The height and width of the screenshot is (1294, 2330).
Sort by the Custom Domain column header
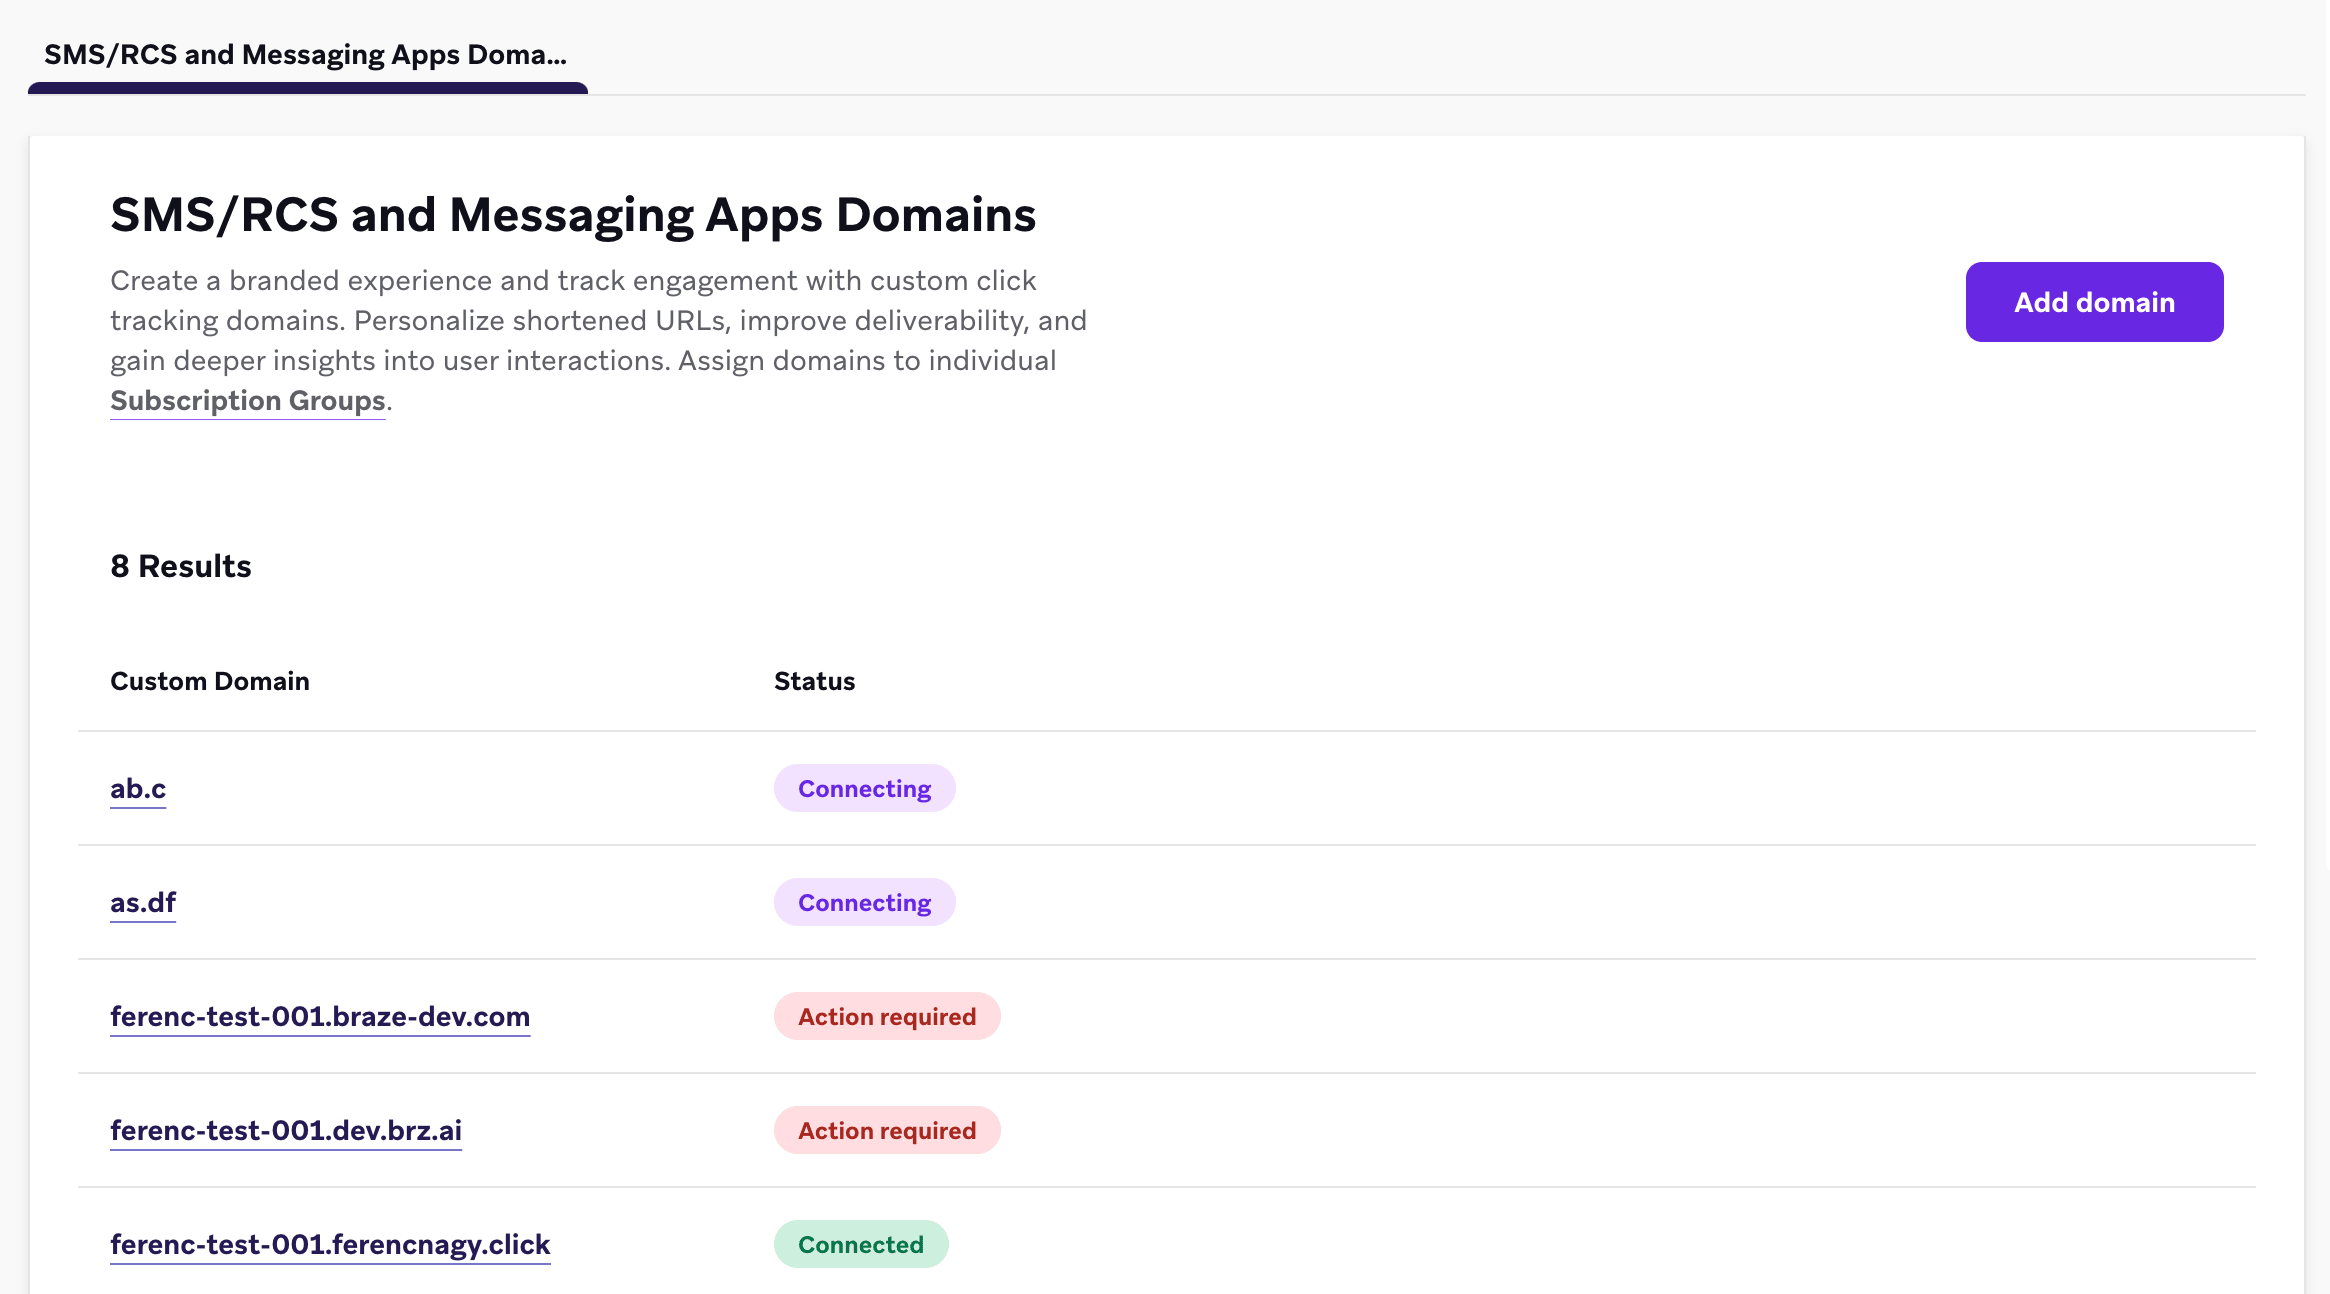(209, 681)
